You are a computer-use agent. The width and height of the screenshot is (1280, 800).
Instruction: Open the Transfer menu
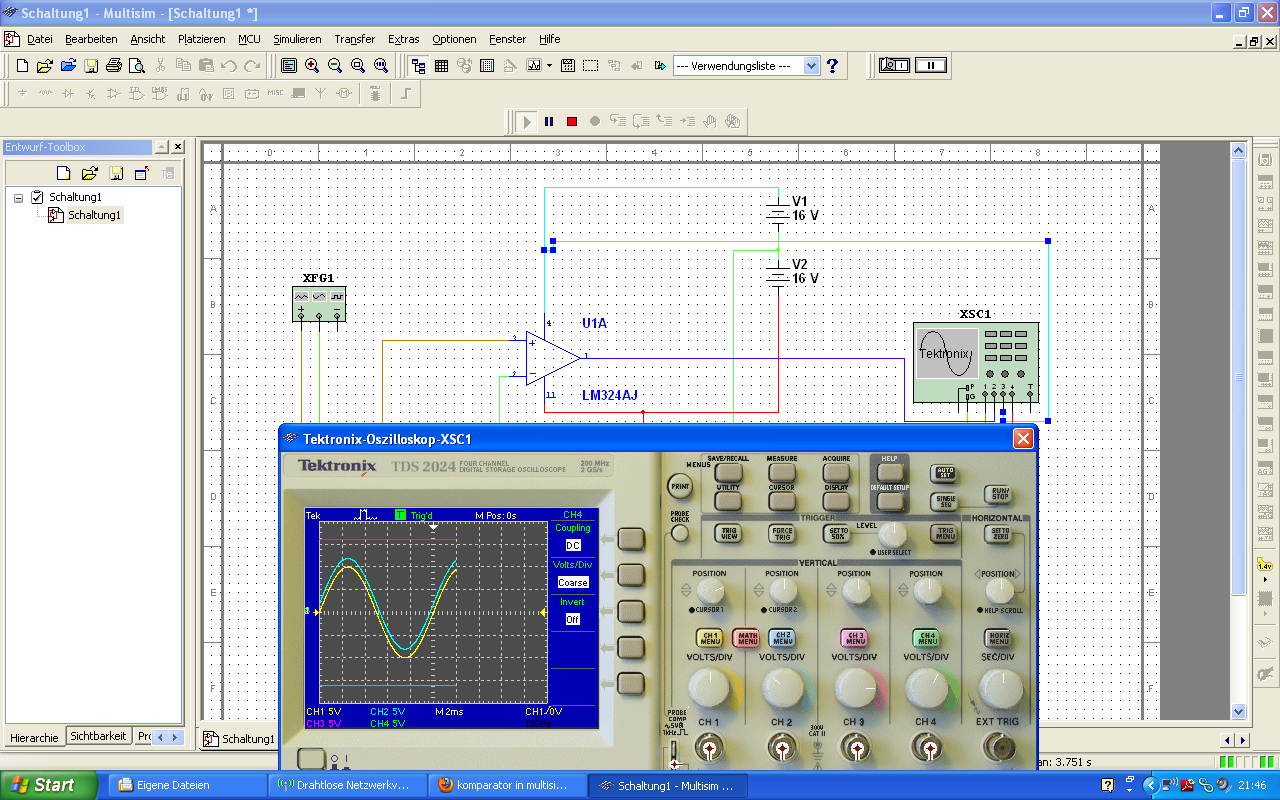[x=355, y=39]
